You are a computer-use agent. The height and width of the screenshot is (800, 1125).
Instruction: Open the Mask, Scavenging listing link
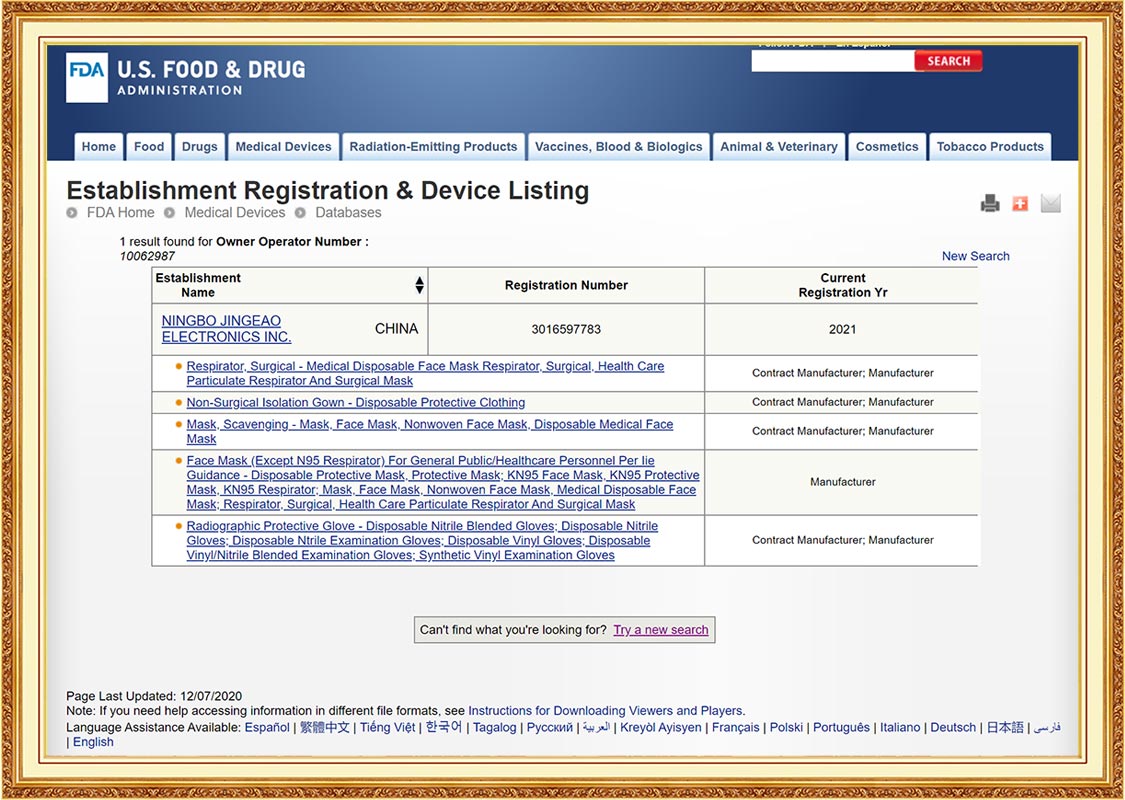430,431
